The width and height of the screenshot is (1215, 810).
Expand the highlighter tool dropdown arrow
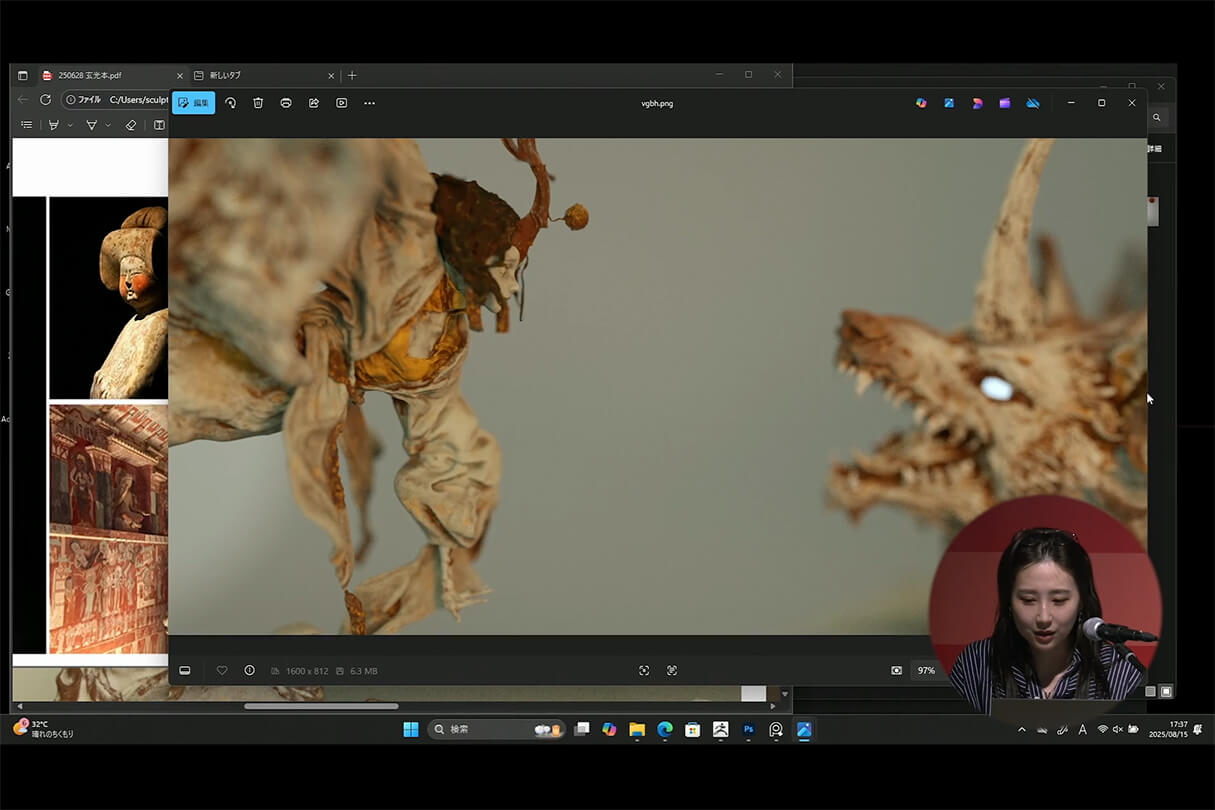pos(69,125)
